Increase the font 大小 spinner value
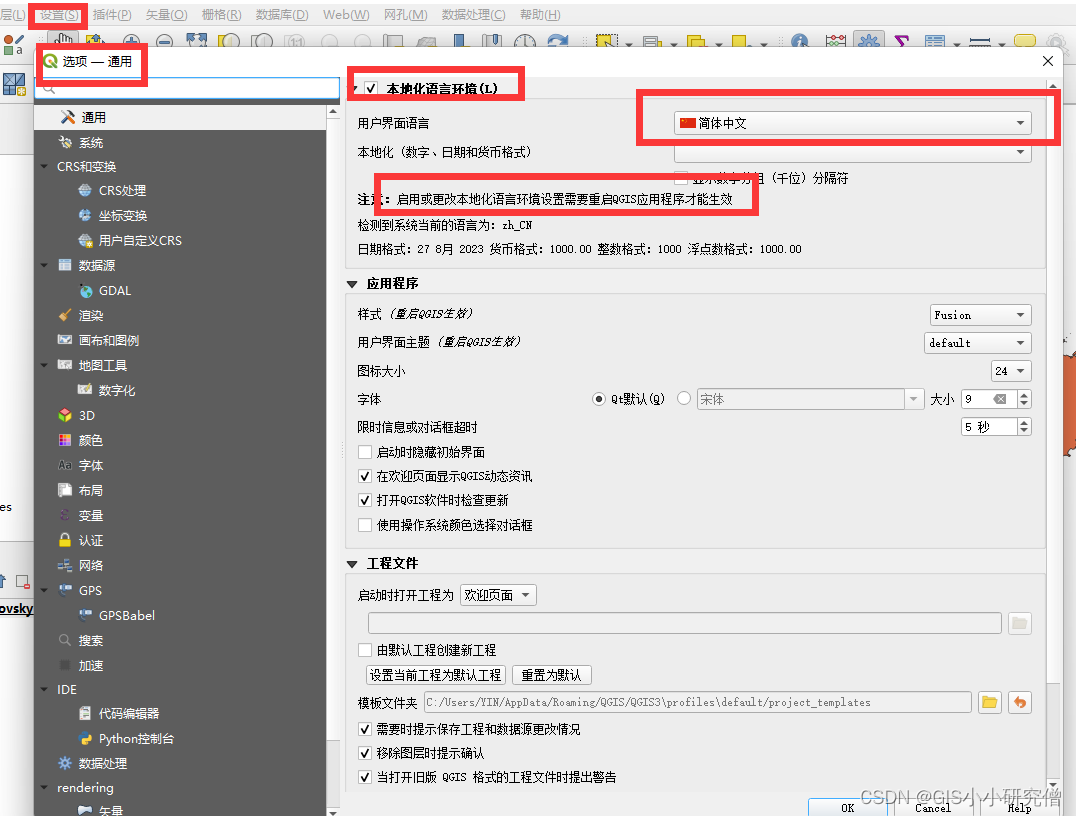Screen dimensions: 1076x816 [1025, 395]
